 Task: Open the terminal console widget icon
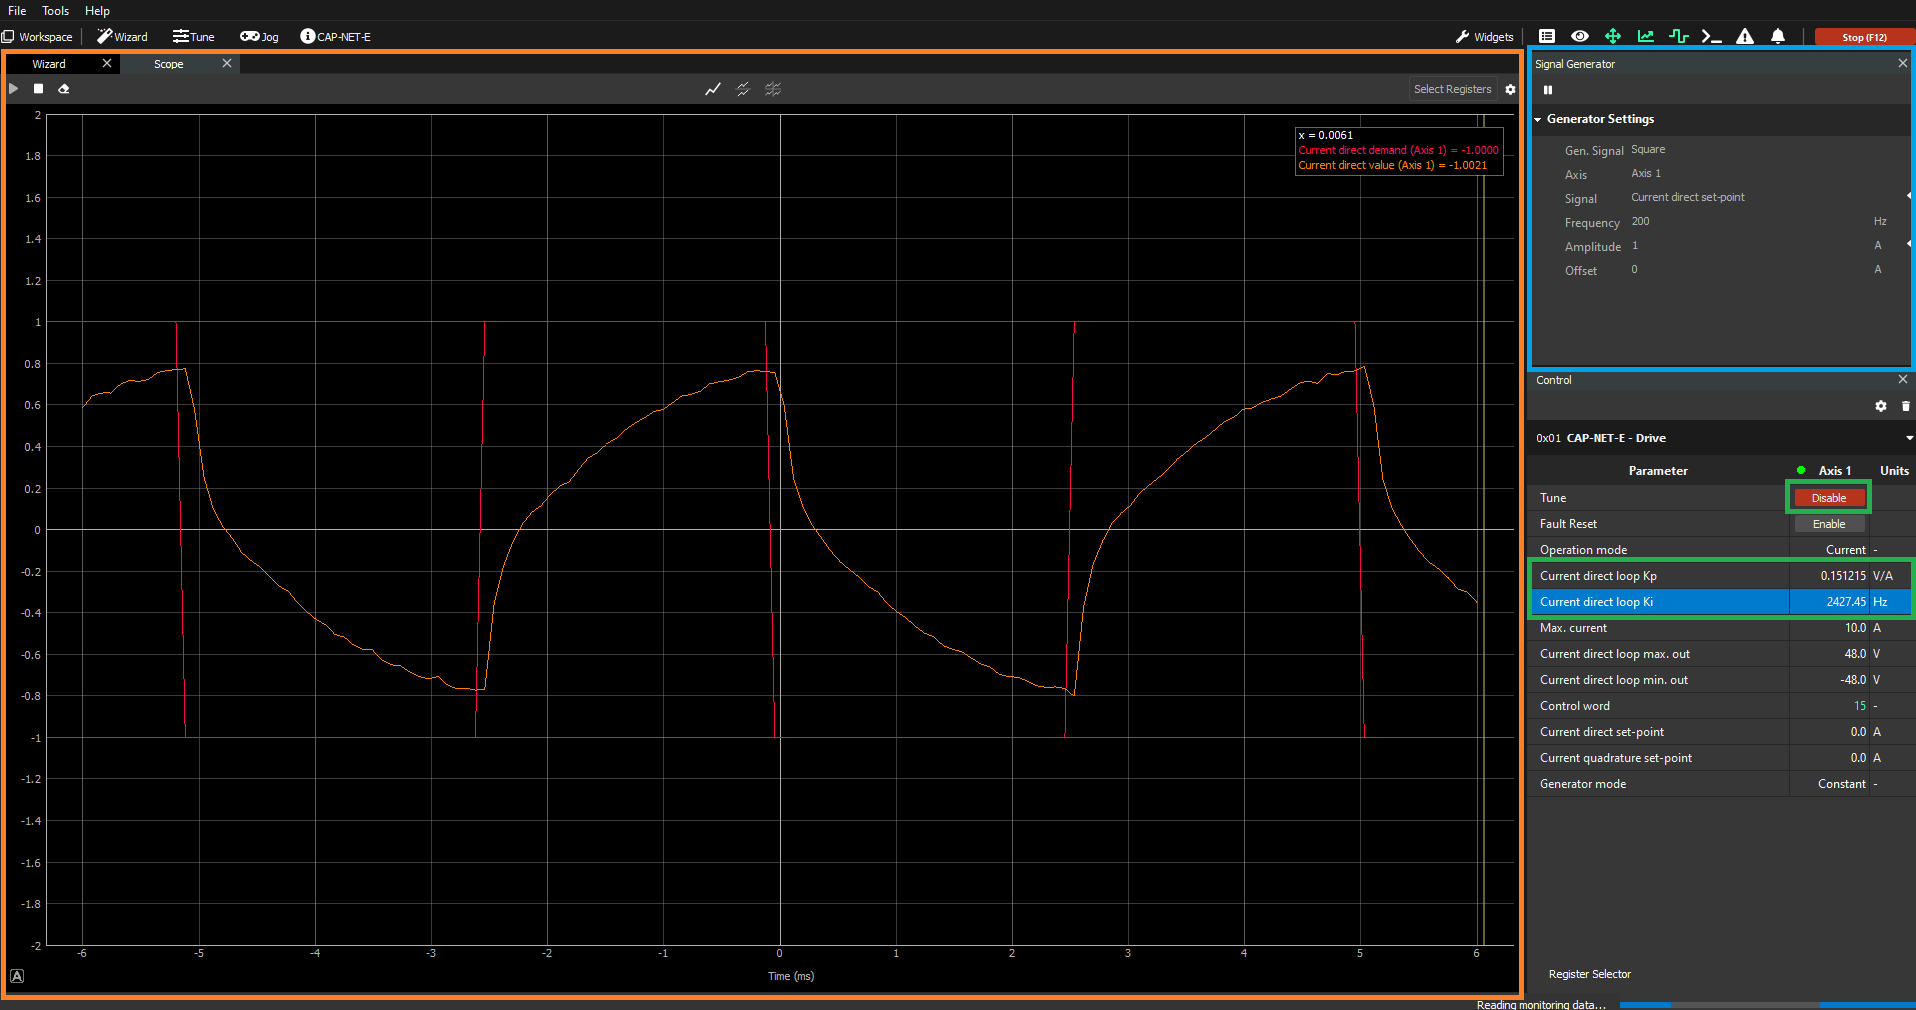(x=1711, y=36)
